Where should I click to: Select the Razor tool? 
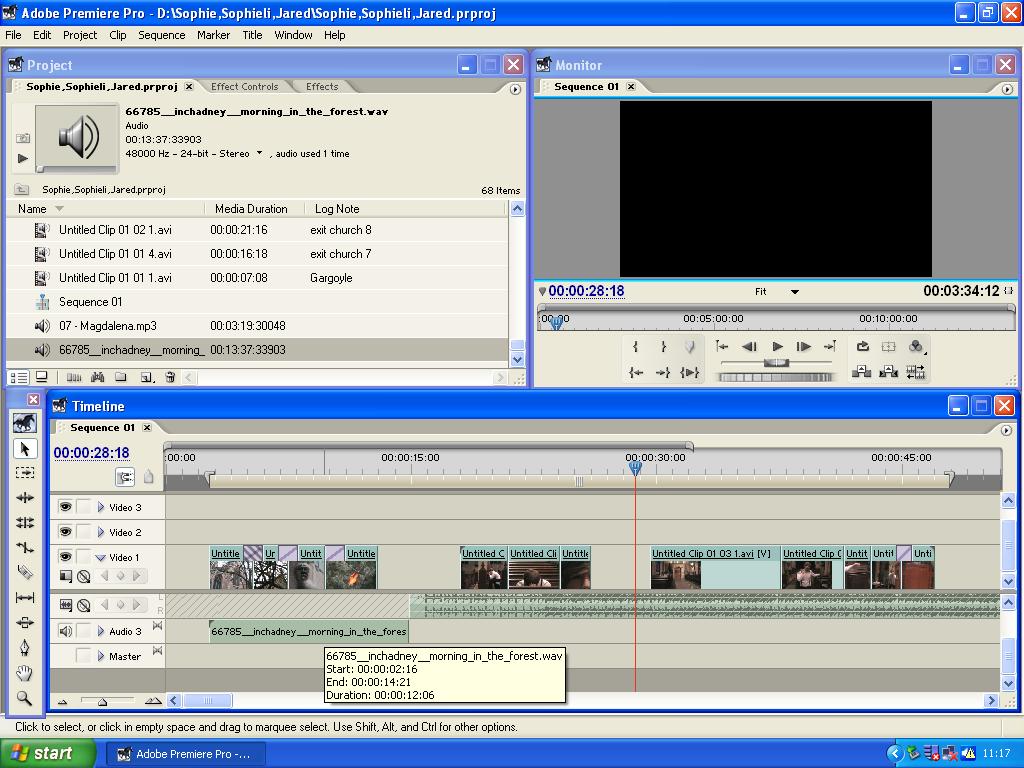pos(25,572)
